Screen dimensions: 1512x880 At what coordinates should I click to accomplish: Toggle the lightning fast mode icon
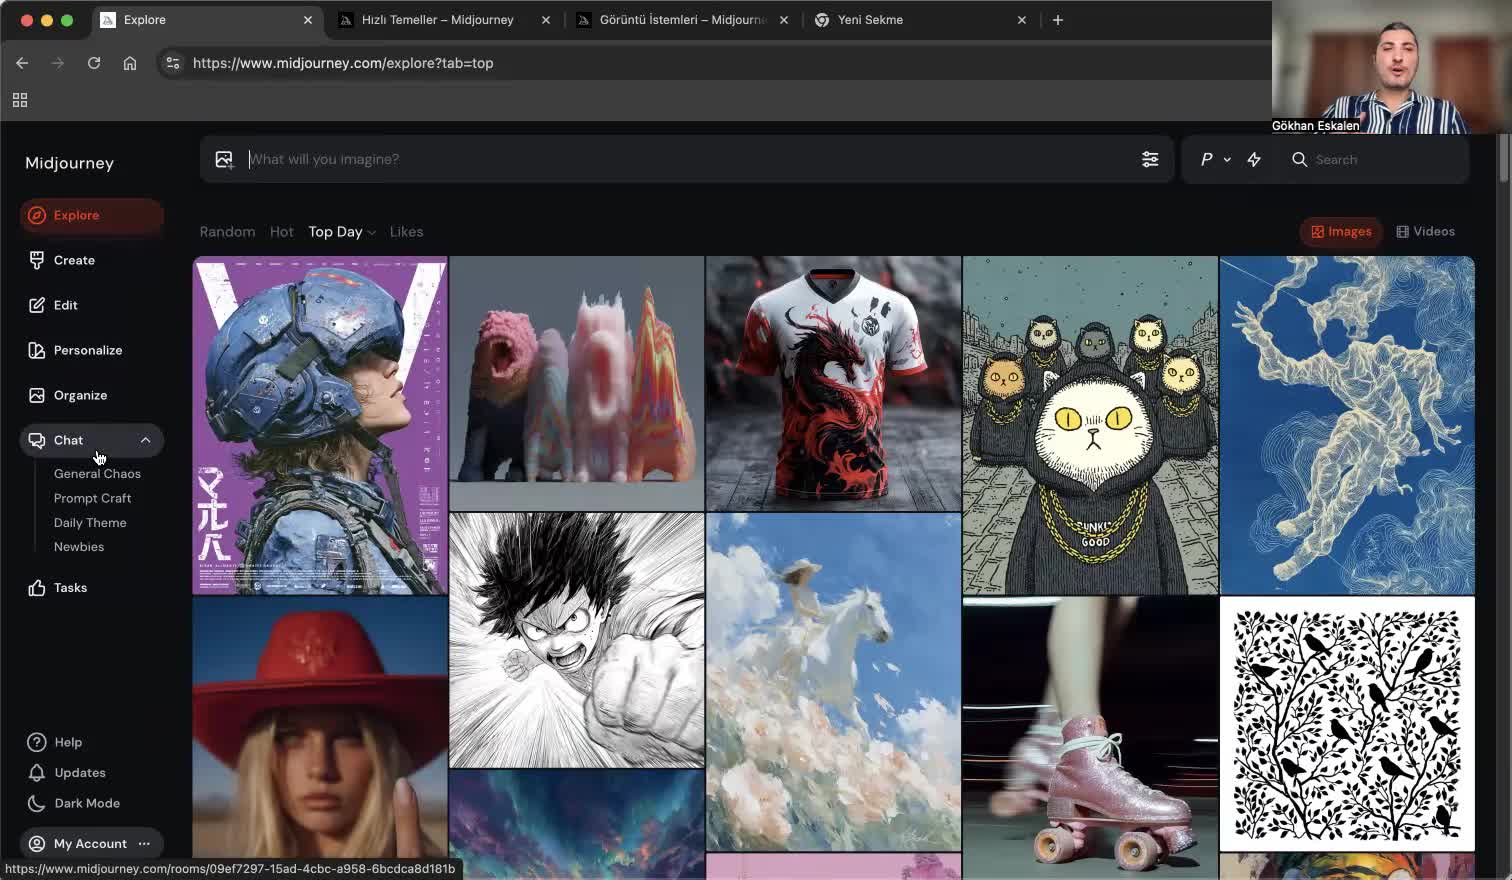(1254, 159)
